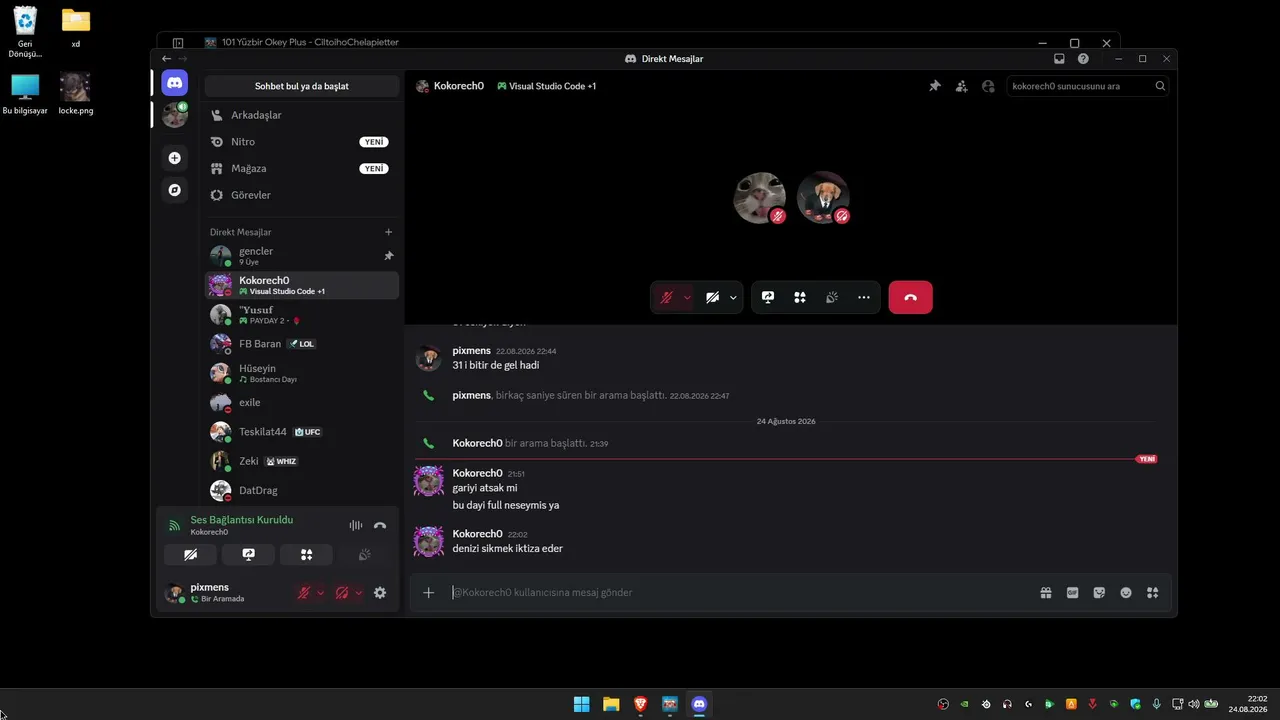Viewport: 1280px width, 720px height.
Task: Show pinned messages in the chat header
Action: (935, 86)
